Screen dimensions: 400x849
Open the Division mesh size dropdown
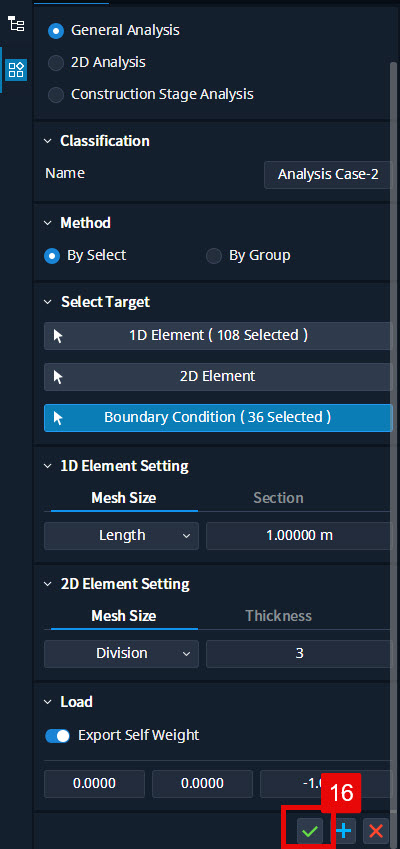(x=121, y=654)
